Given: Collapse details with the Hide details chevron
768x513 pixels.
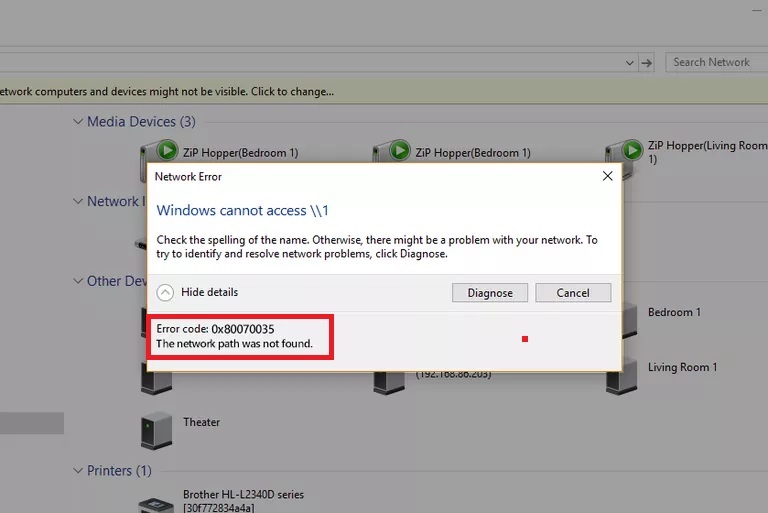Looking at the screenshot, I should pos(165,293).
